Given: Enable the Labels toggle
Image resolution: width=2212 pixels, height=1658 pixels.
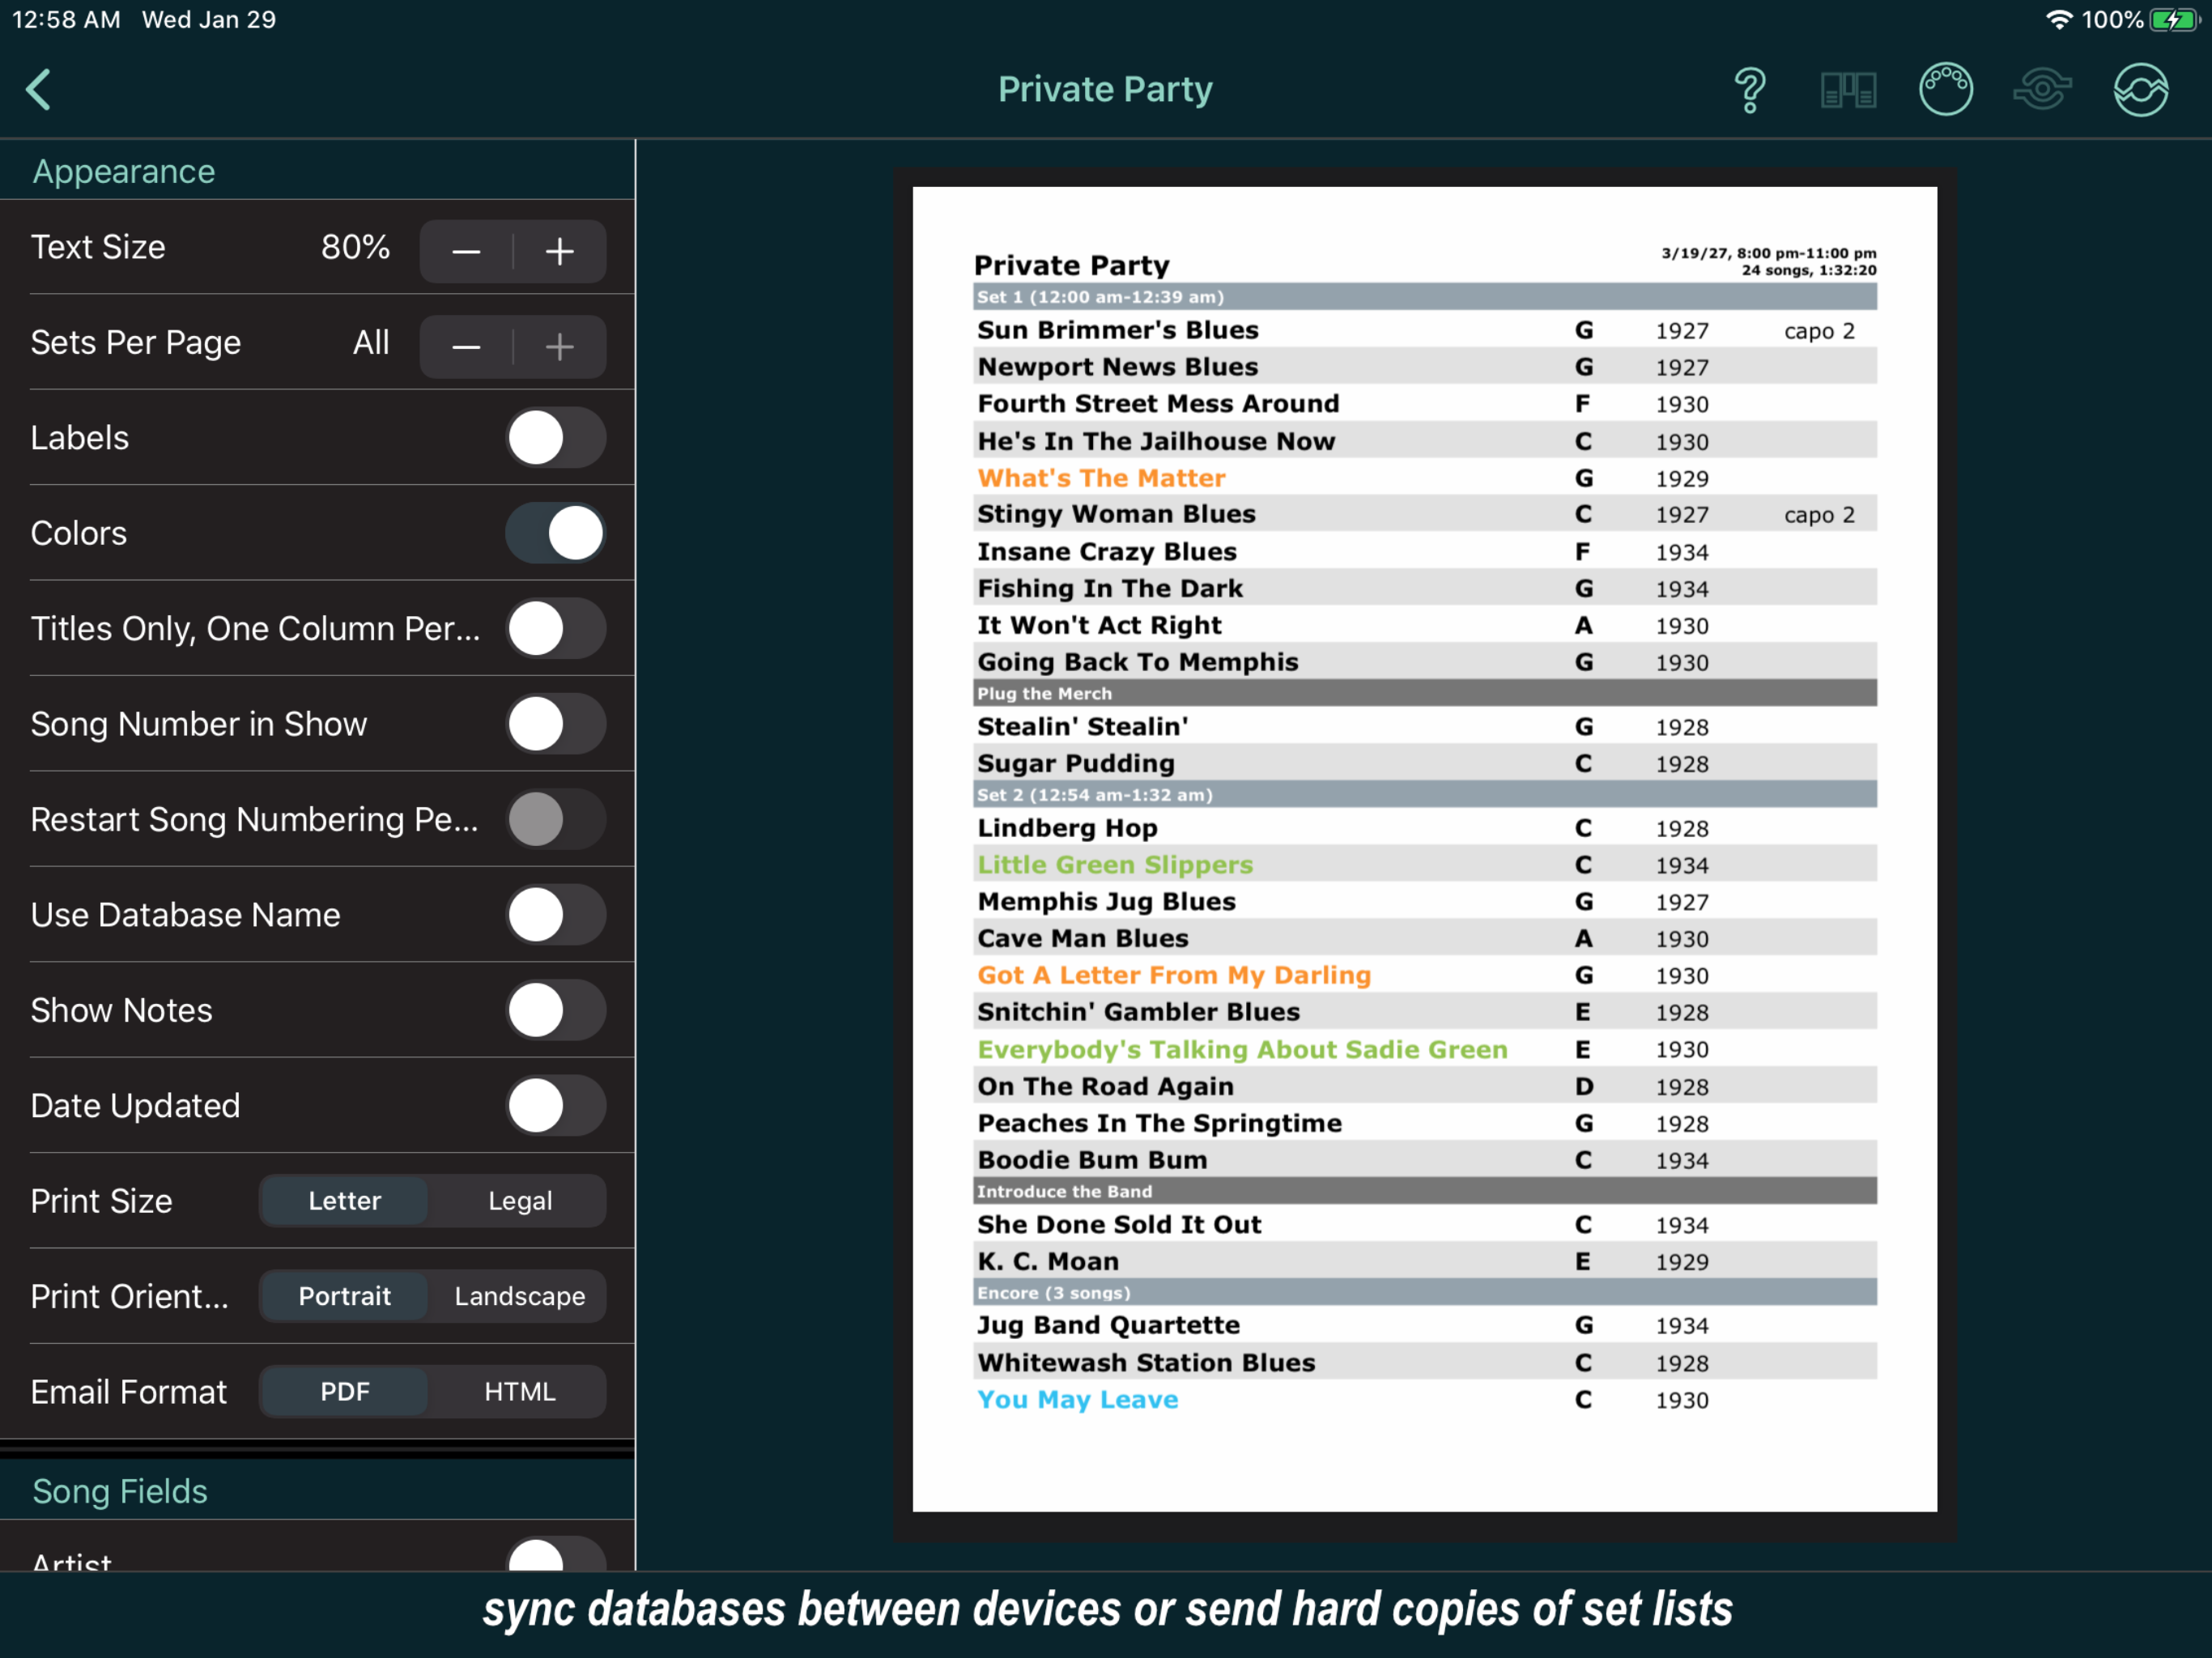Looking at the screenshot, I should 555,438.
